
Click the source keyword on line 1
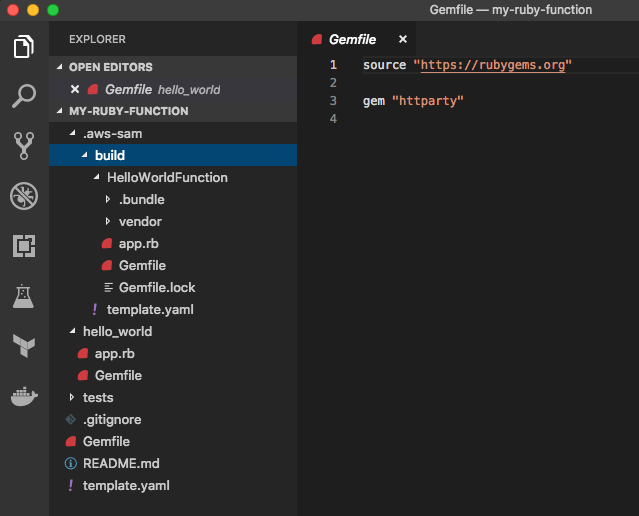tap(384, 65)
